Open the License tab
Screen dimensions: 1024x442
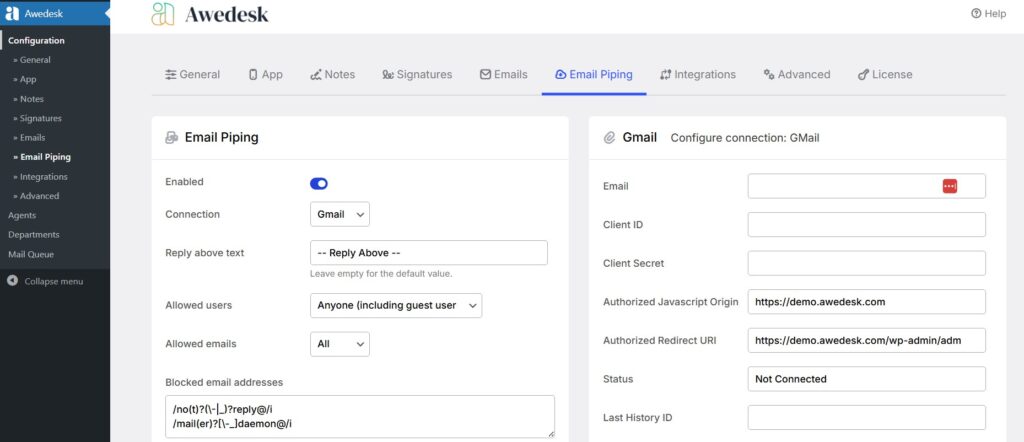(x=885, y=74)
